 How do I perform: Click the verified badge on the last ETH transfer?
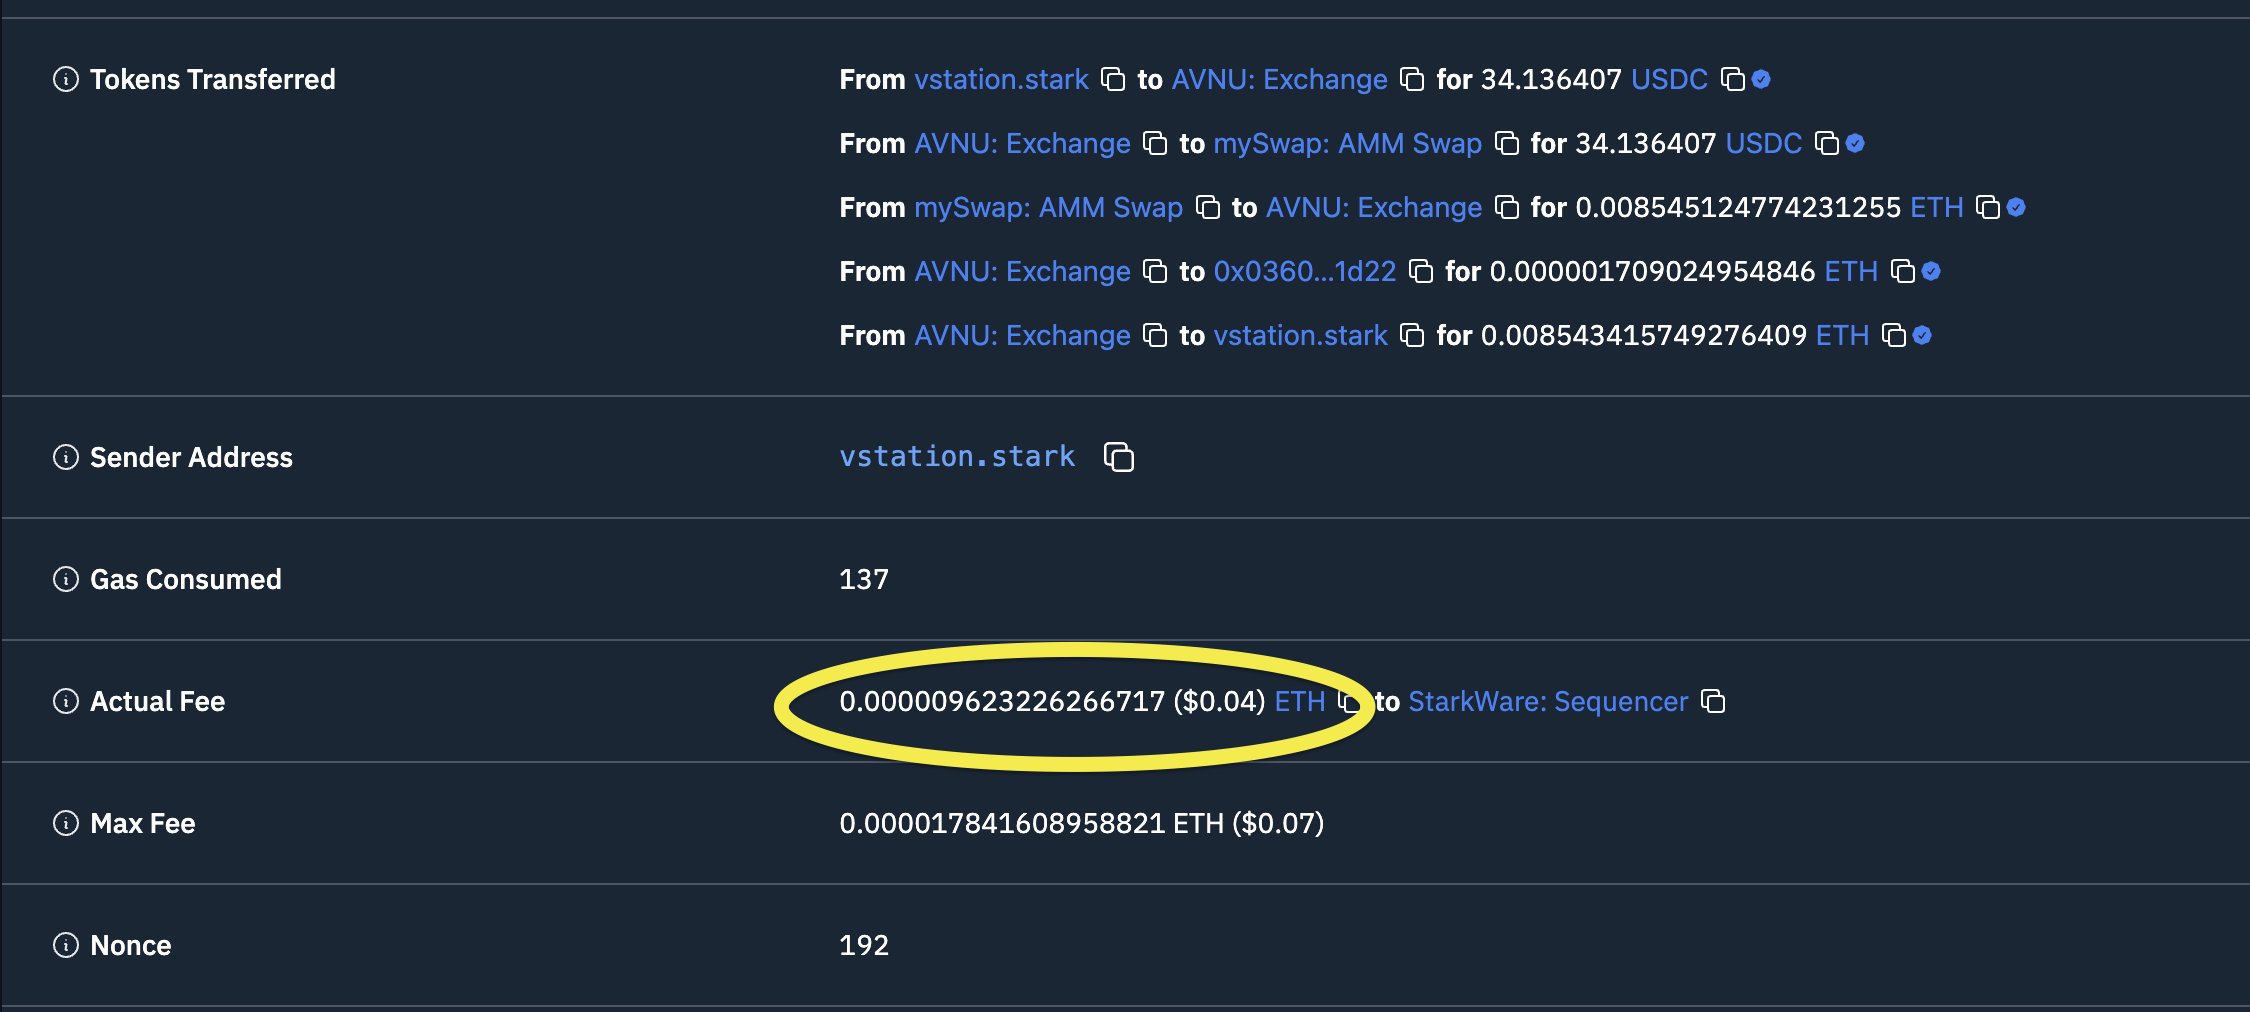pyautogui.click(x=1921, y=336)
